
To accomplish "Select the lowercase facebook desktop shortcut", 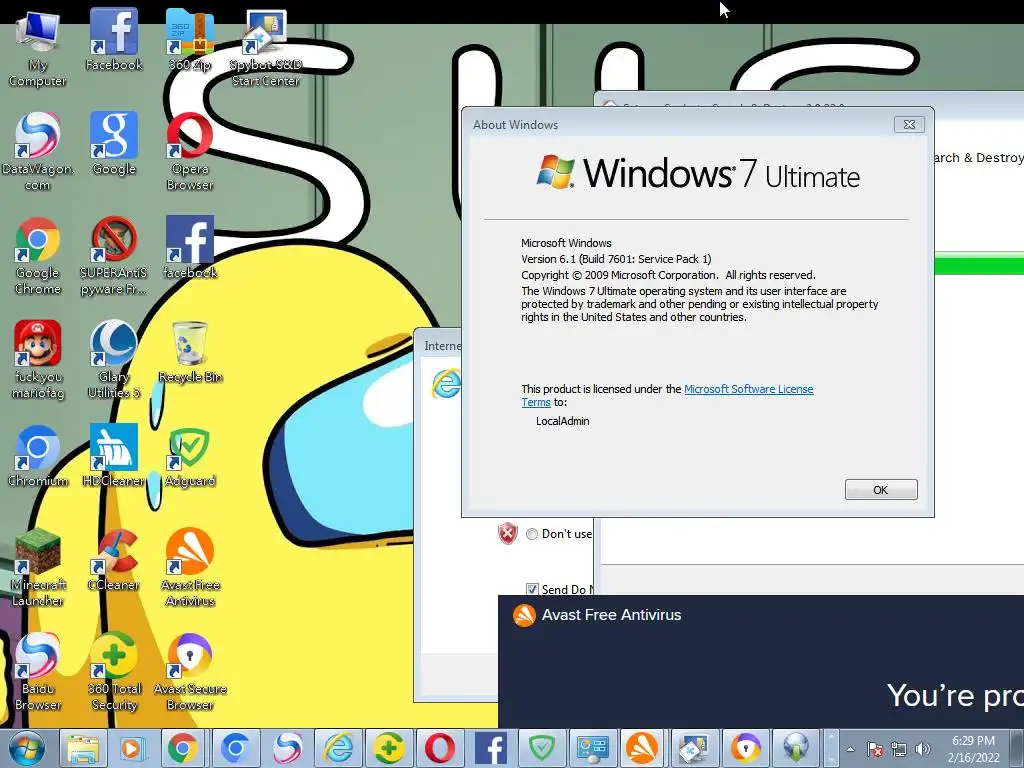I will [x=189, y=248].
